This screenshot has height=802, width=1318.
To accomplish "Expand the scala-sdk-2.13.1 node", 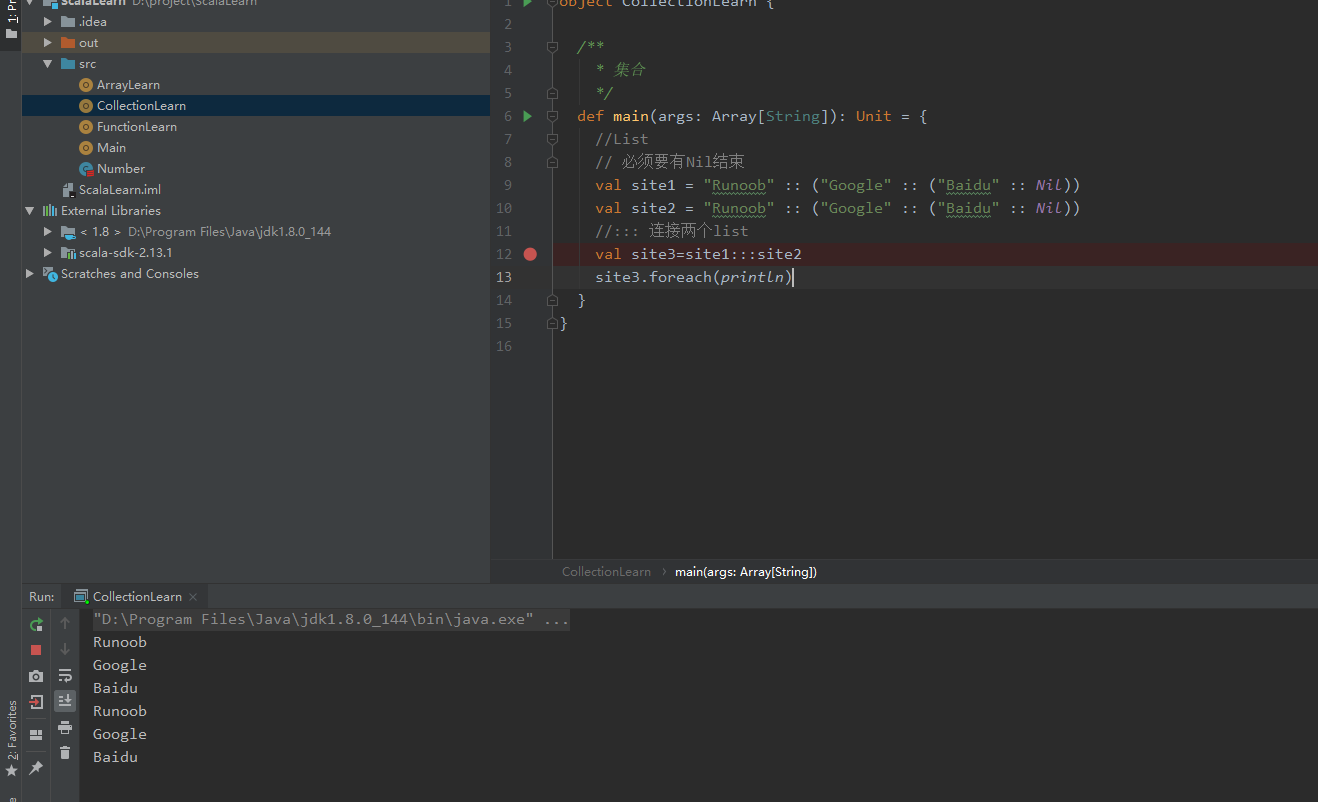I will click(48, 252).
